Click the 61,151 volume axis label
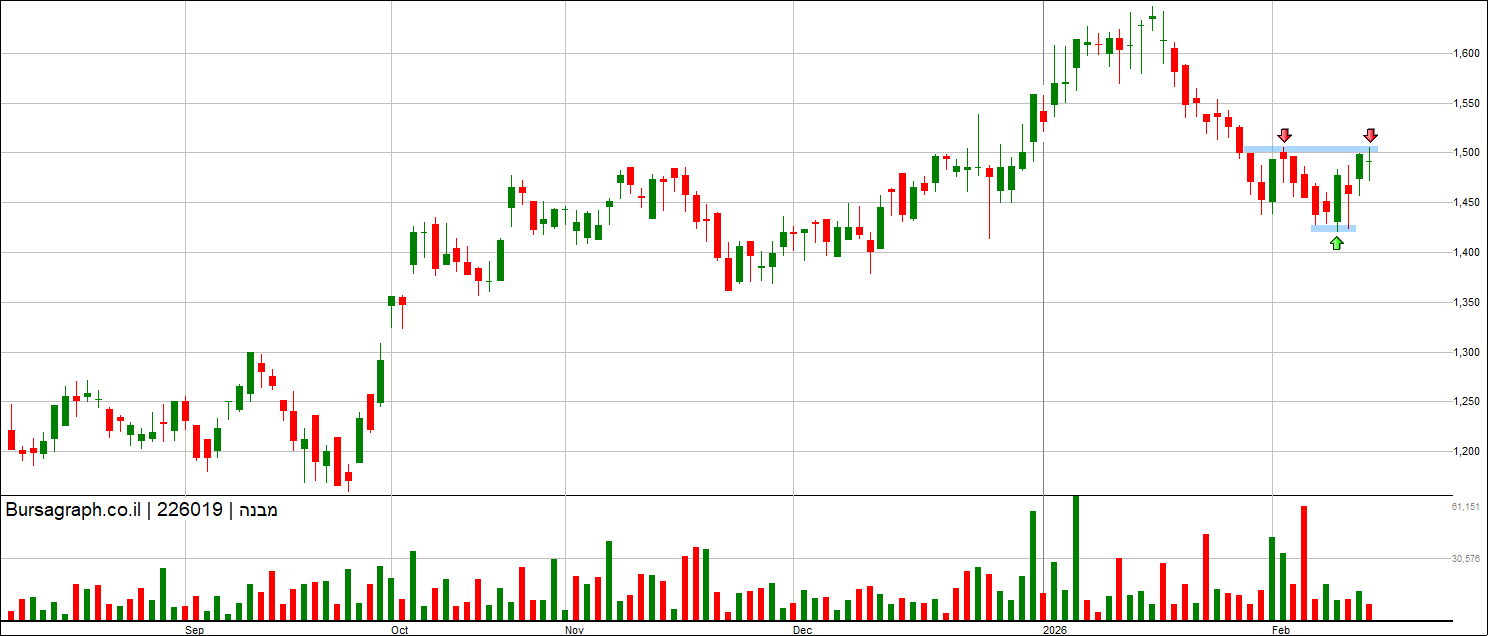 [x=1466, y=508]
